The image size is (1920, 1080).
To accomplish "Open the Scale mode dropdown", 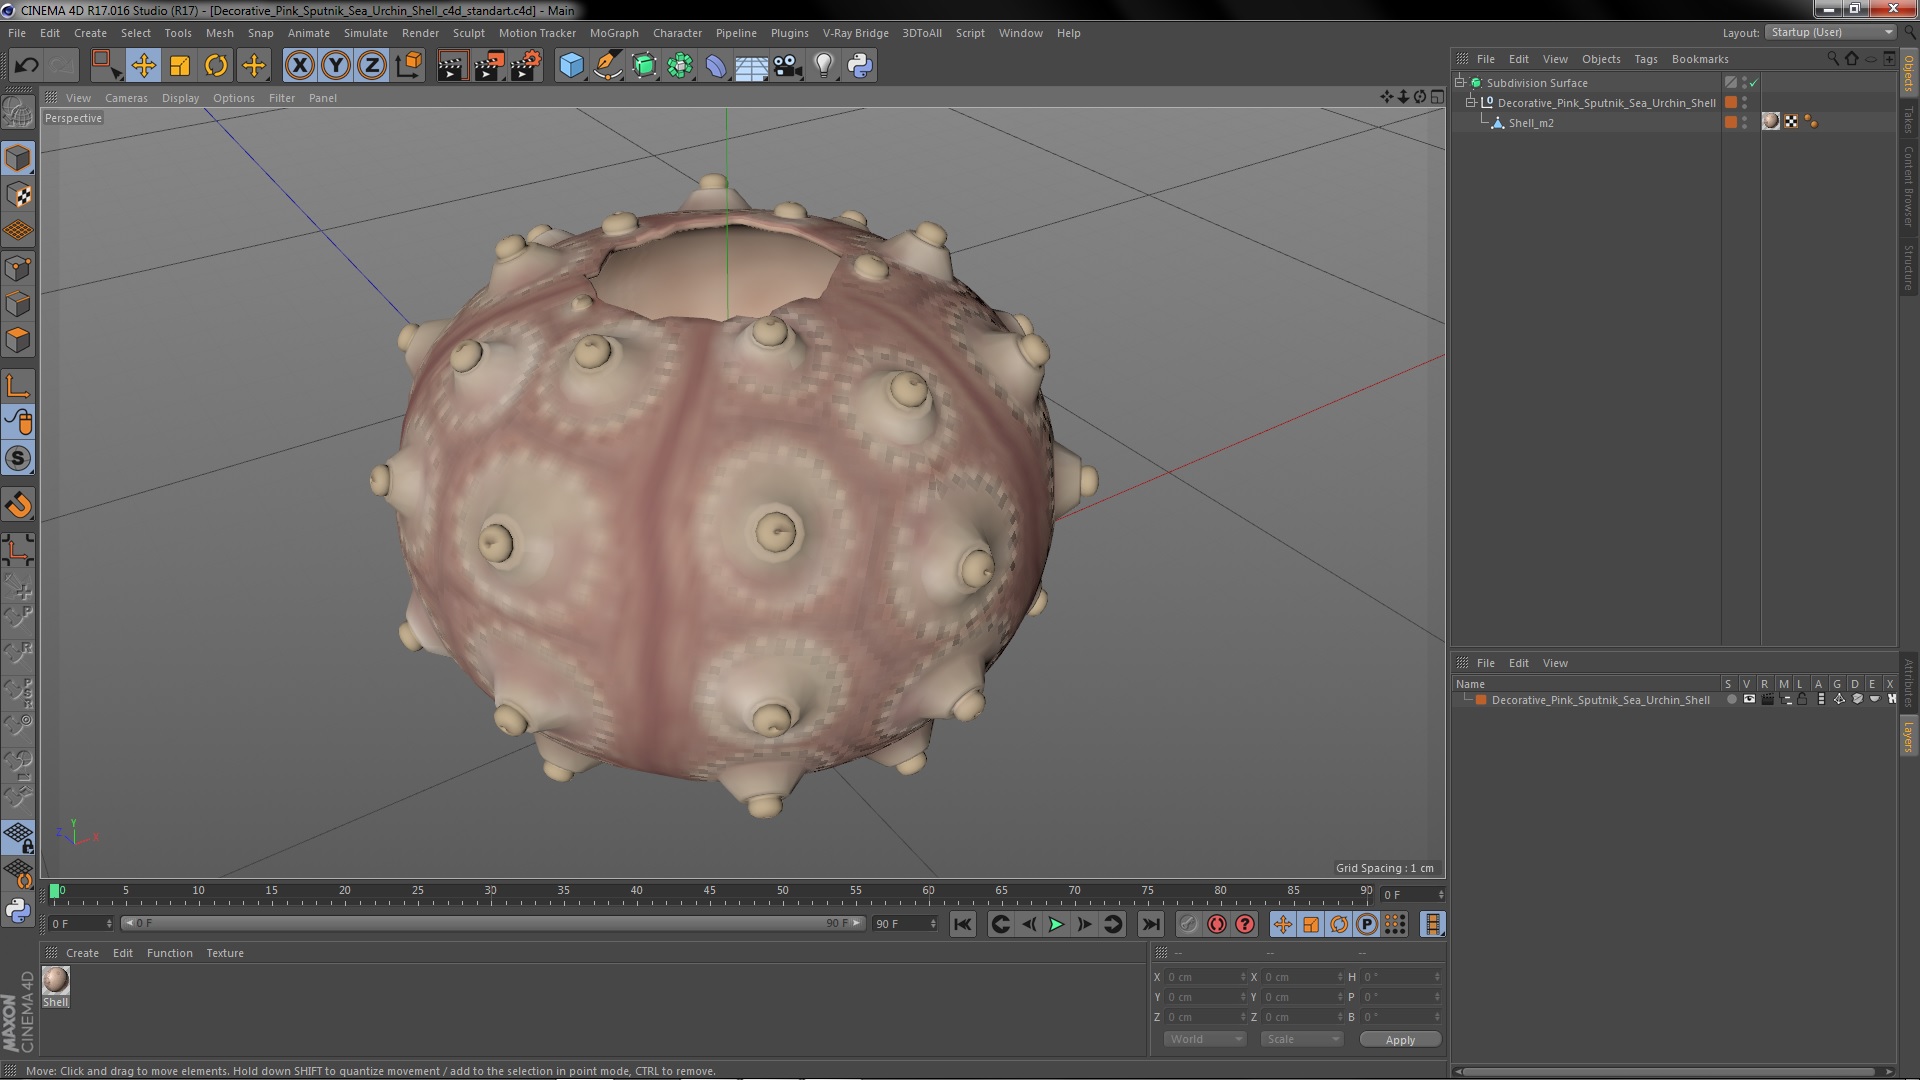I will (1301, 1039).
